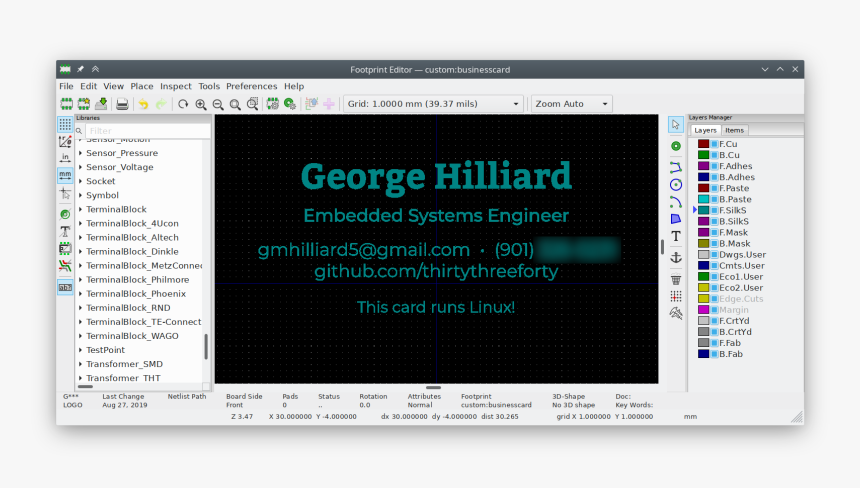Expand the TestPoint library

click(x=81, y=350)
